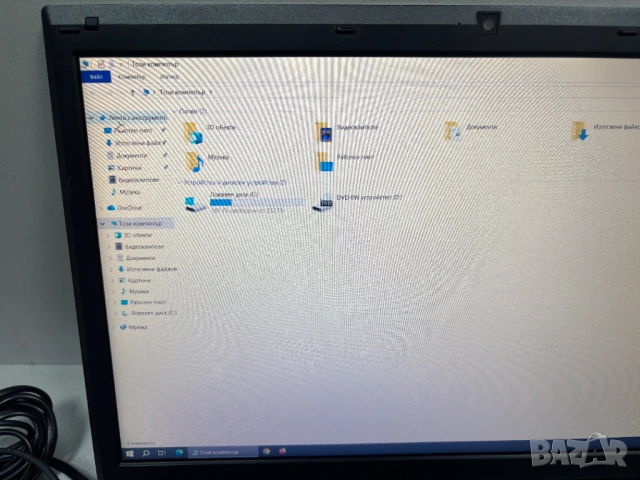Image resolution: width=640 pixels, height=480 pixels.
Task: Collapse the Quick access tree section
Action: tap(92, 118)
